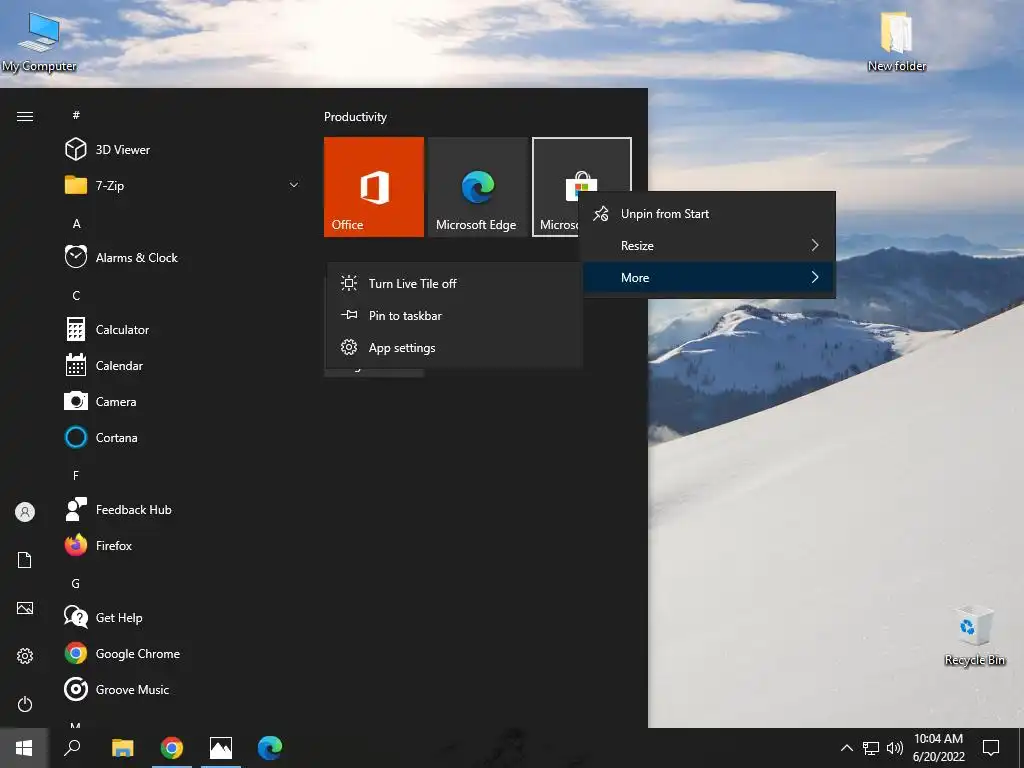Click the # section header

click(x=76, y=115)
